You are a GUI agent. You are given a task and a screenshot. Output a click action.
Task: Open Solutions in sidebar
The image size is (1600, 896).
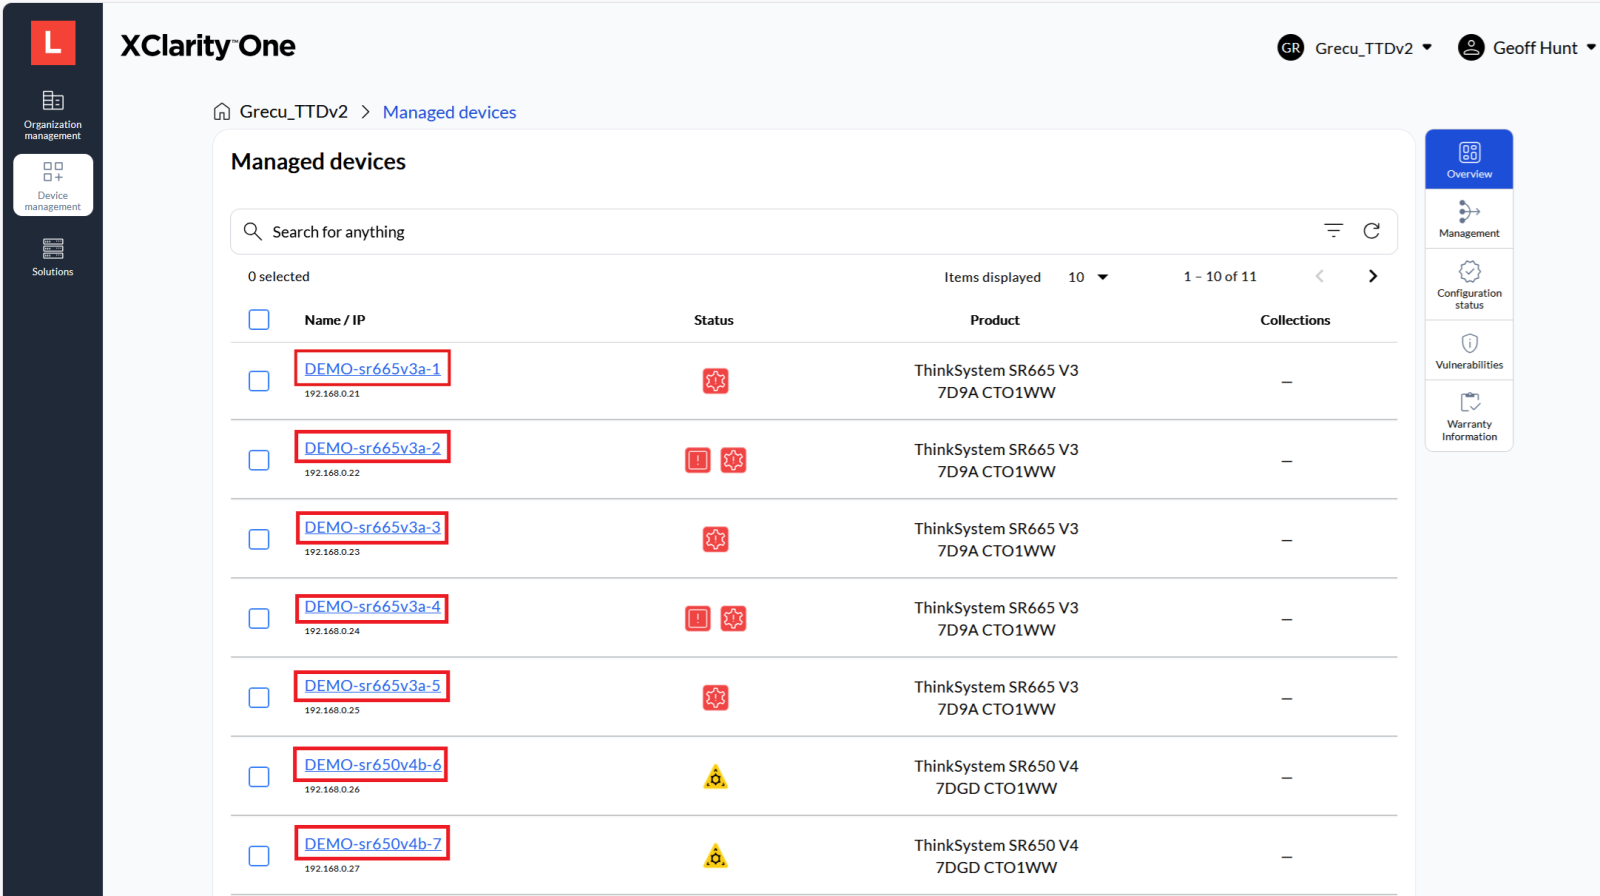53,257
